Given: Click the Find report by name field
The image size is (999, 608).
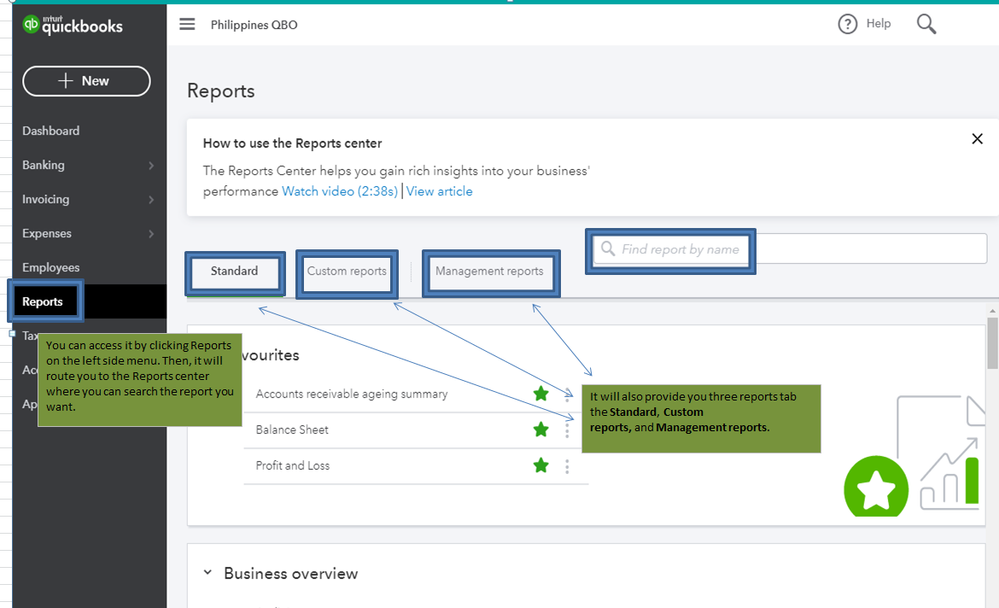Looking at the screenshot, I should pos(790,249).
